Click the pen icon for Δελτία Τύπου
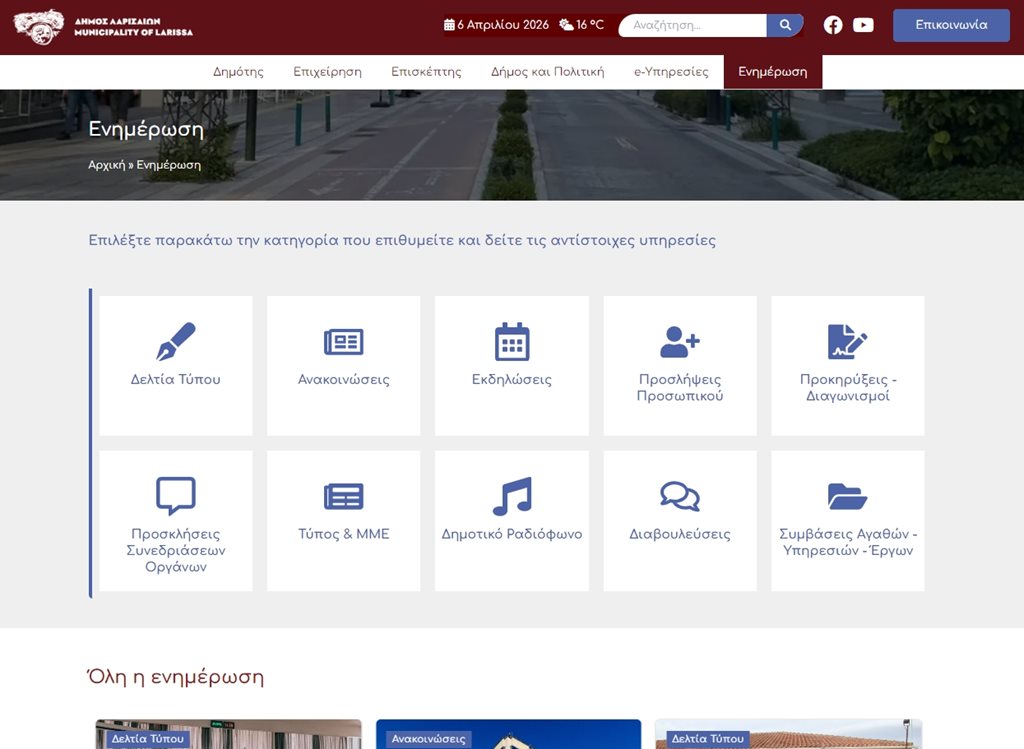This screenshot has height=749, width=1024. (176, 342)
